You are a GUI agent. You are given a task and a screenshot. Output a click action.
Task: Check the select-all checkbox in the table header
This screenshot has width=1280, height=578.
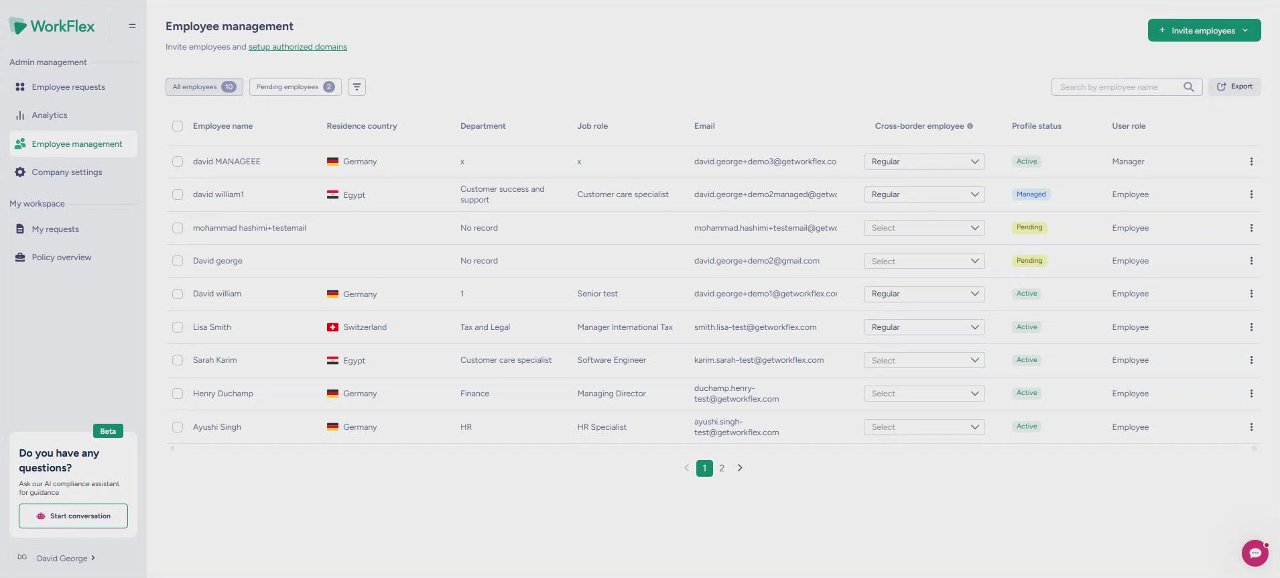pos(177,126)
